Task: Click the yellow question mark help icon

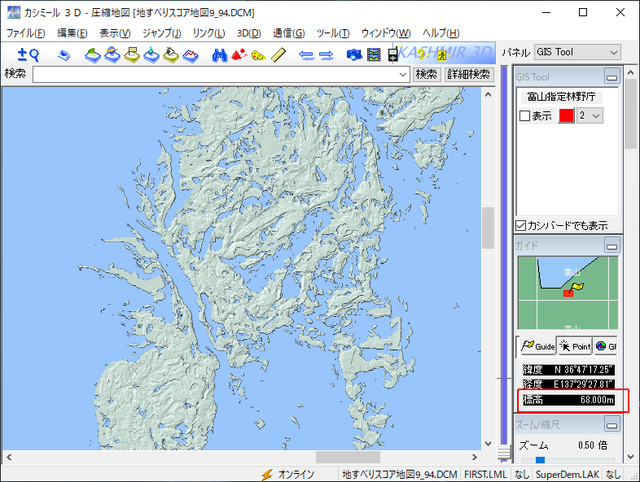Action: (422, 54)
